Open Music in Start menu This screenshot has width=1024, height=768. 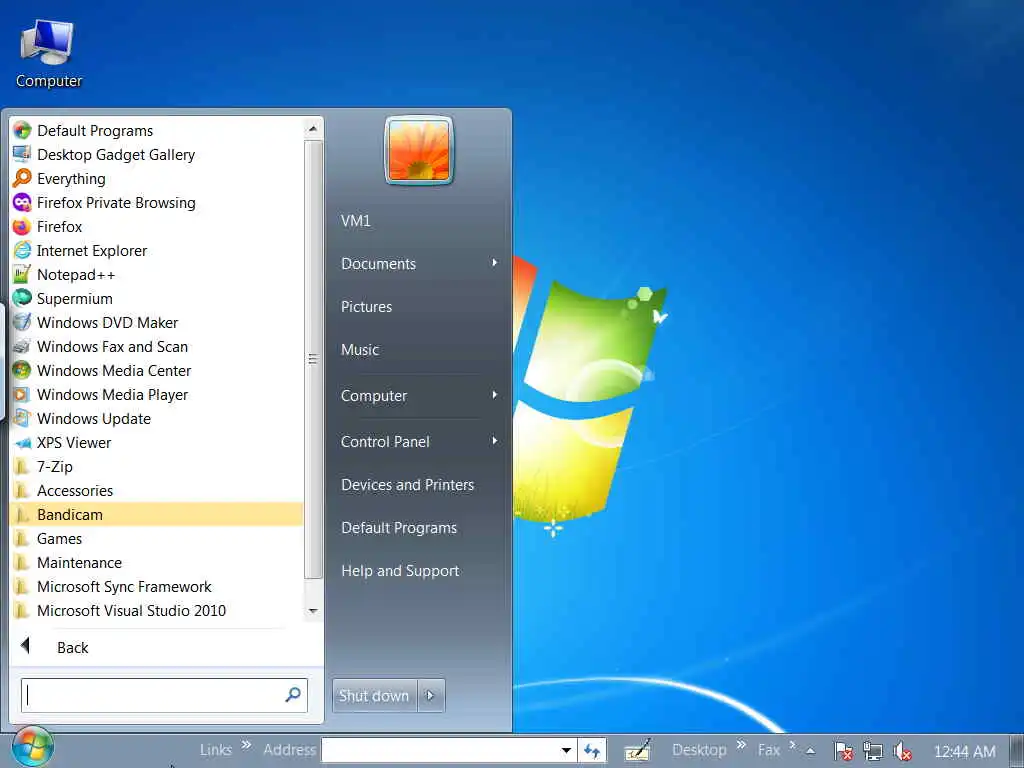click(x=418, y=350)
